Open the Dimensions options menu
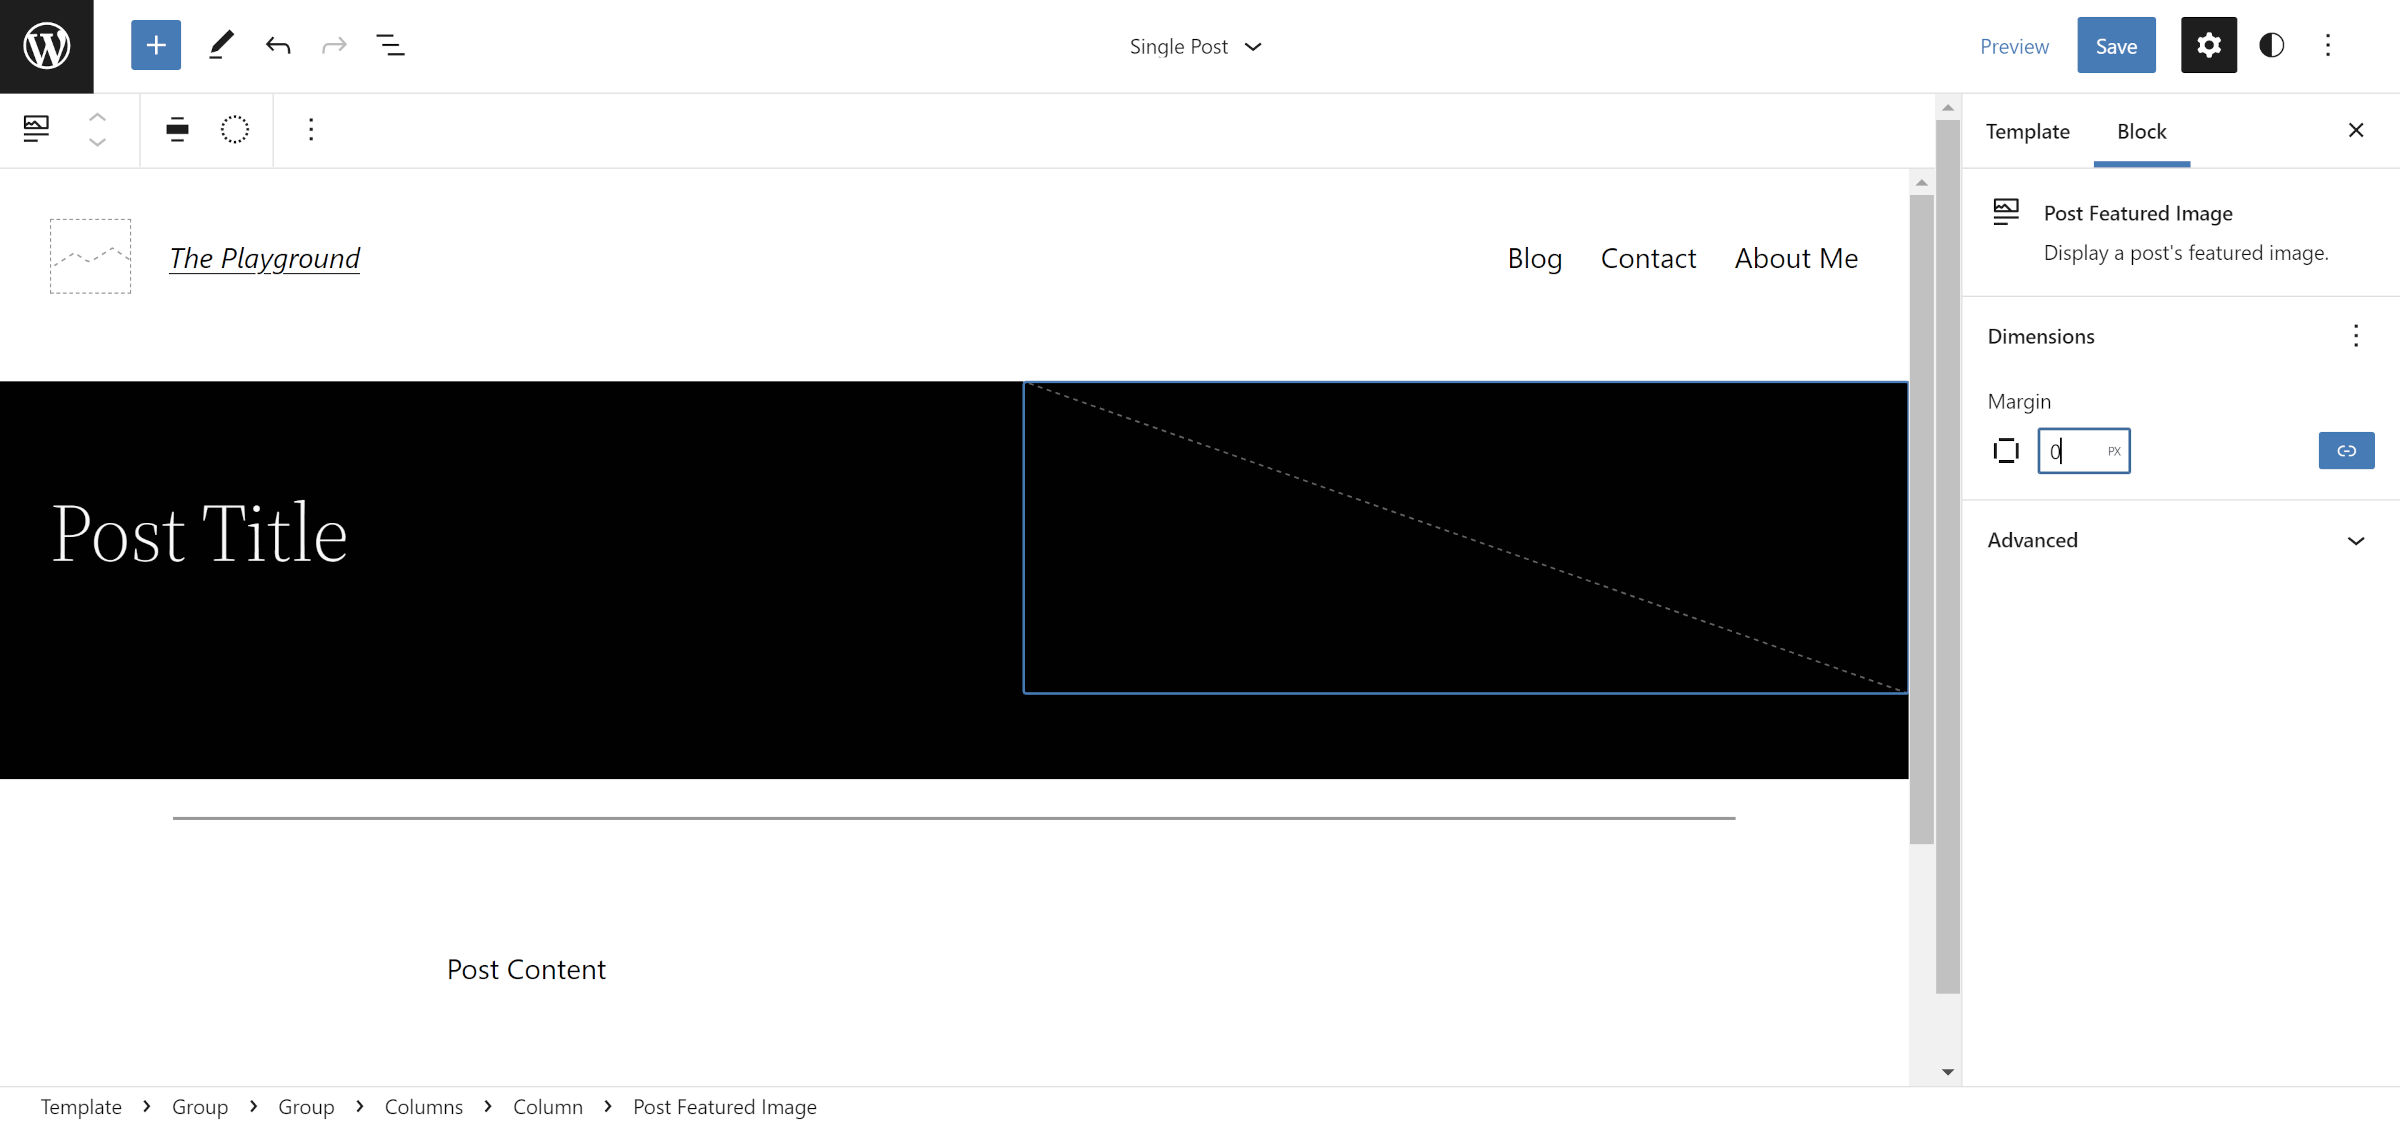This screenshot has width=2400, height=1123. click(2356, 336)
